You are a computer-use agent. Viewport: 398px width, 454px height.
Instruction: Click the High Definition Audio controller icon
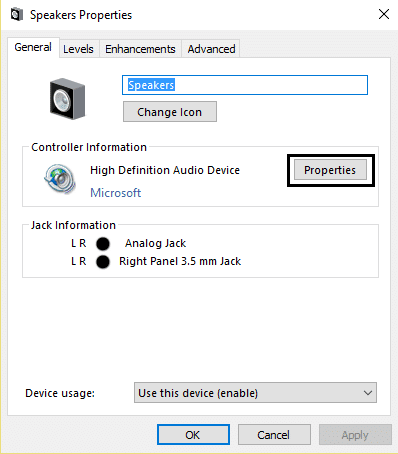coord(60,179)
